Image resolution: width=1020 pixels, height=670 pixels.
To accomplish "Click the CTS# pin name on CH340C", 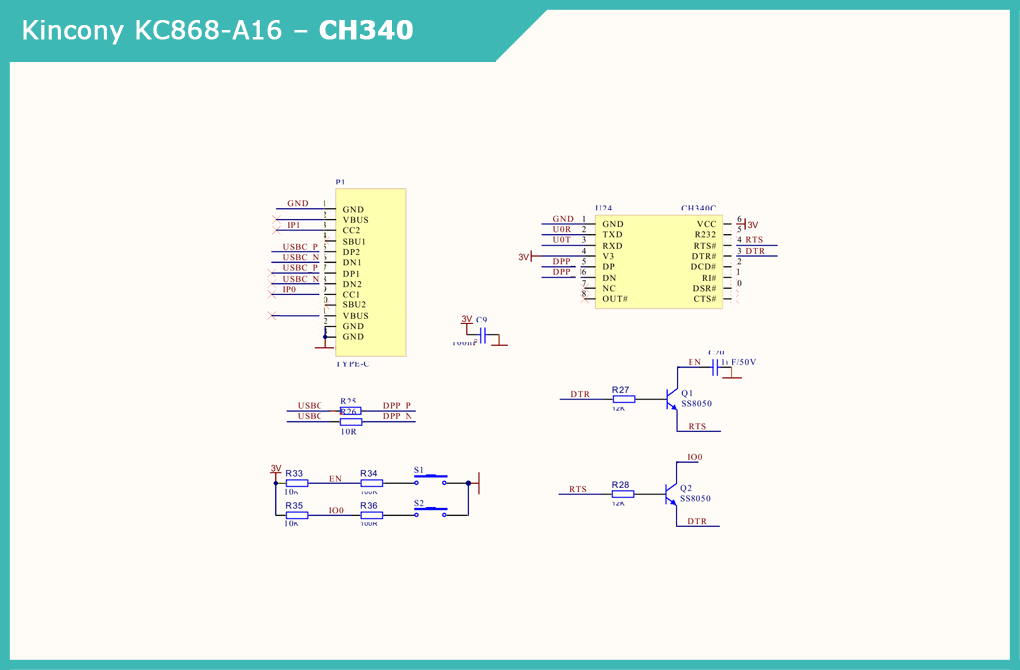I will pos(705,299).
